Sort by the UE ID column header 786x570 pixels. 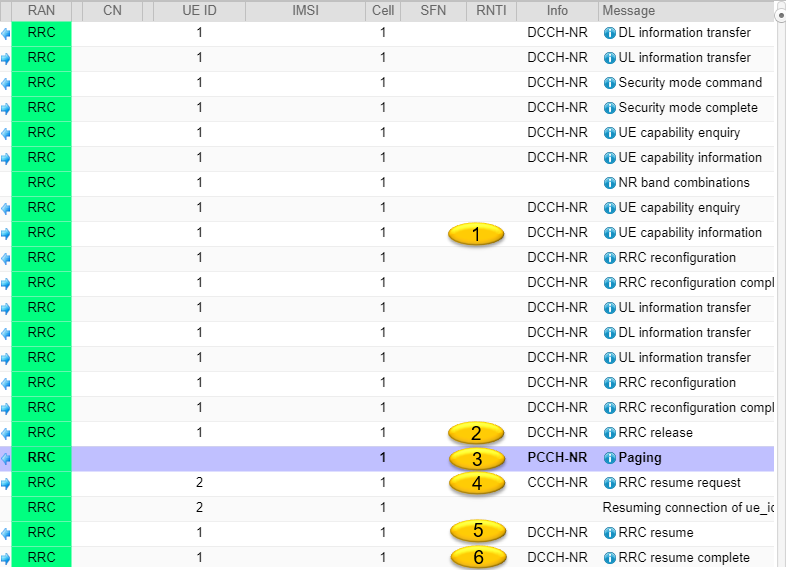(199, 11)
